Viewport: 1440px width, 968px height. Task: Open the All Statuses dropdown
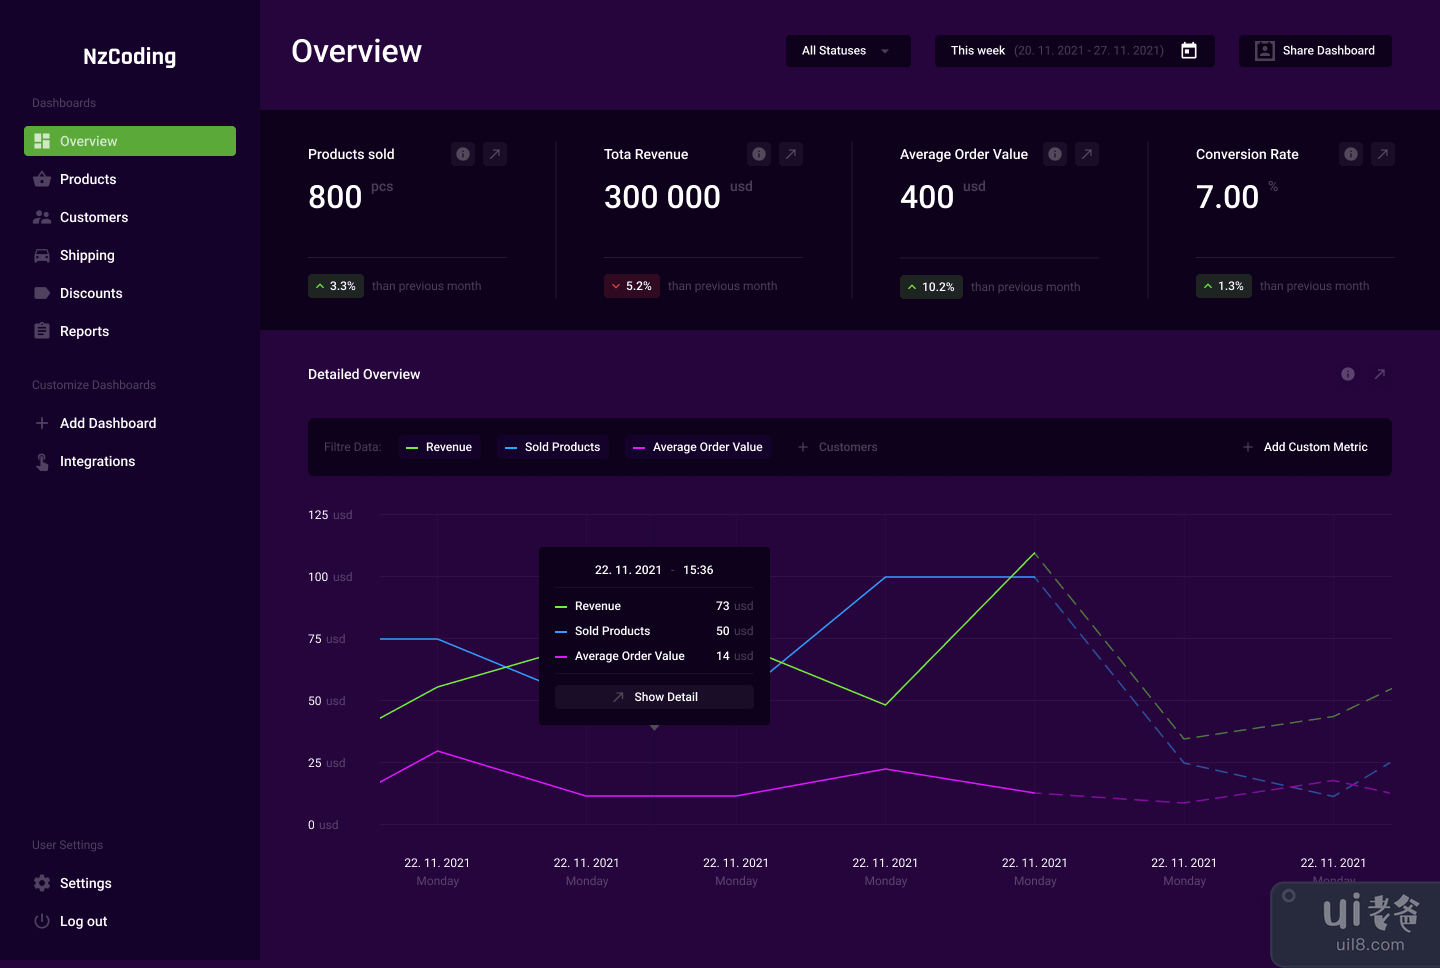click(x=847, y=51)
